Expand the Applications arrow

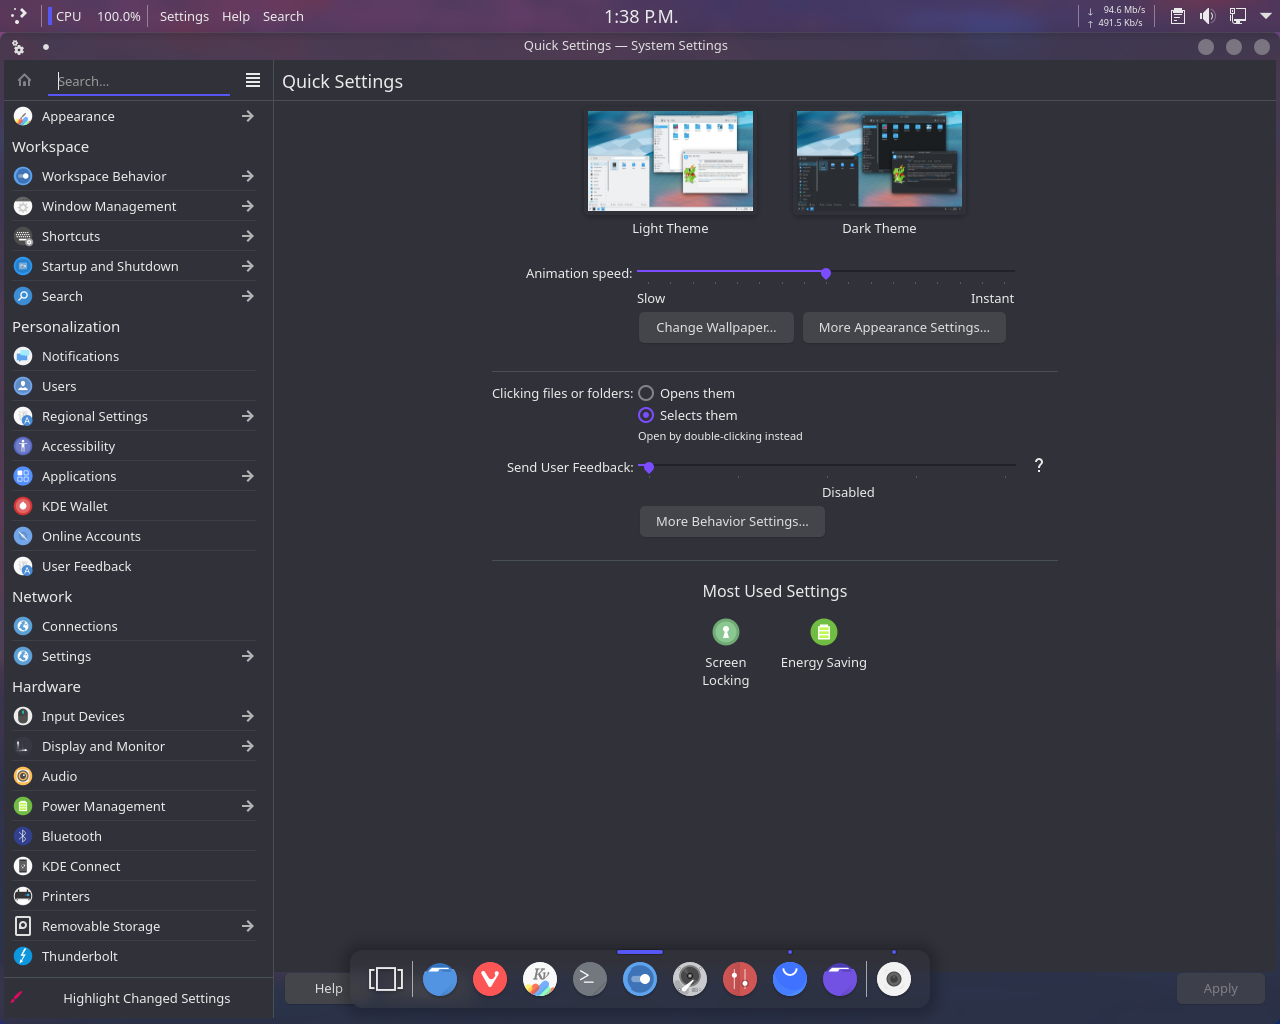pyautogui.click(x=248, y=476)
